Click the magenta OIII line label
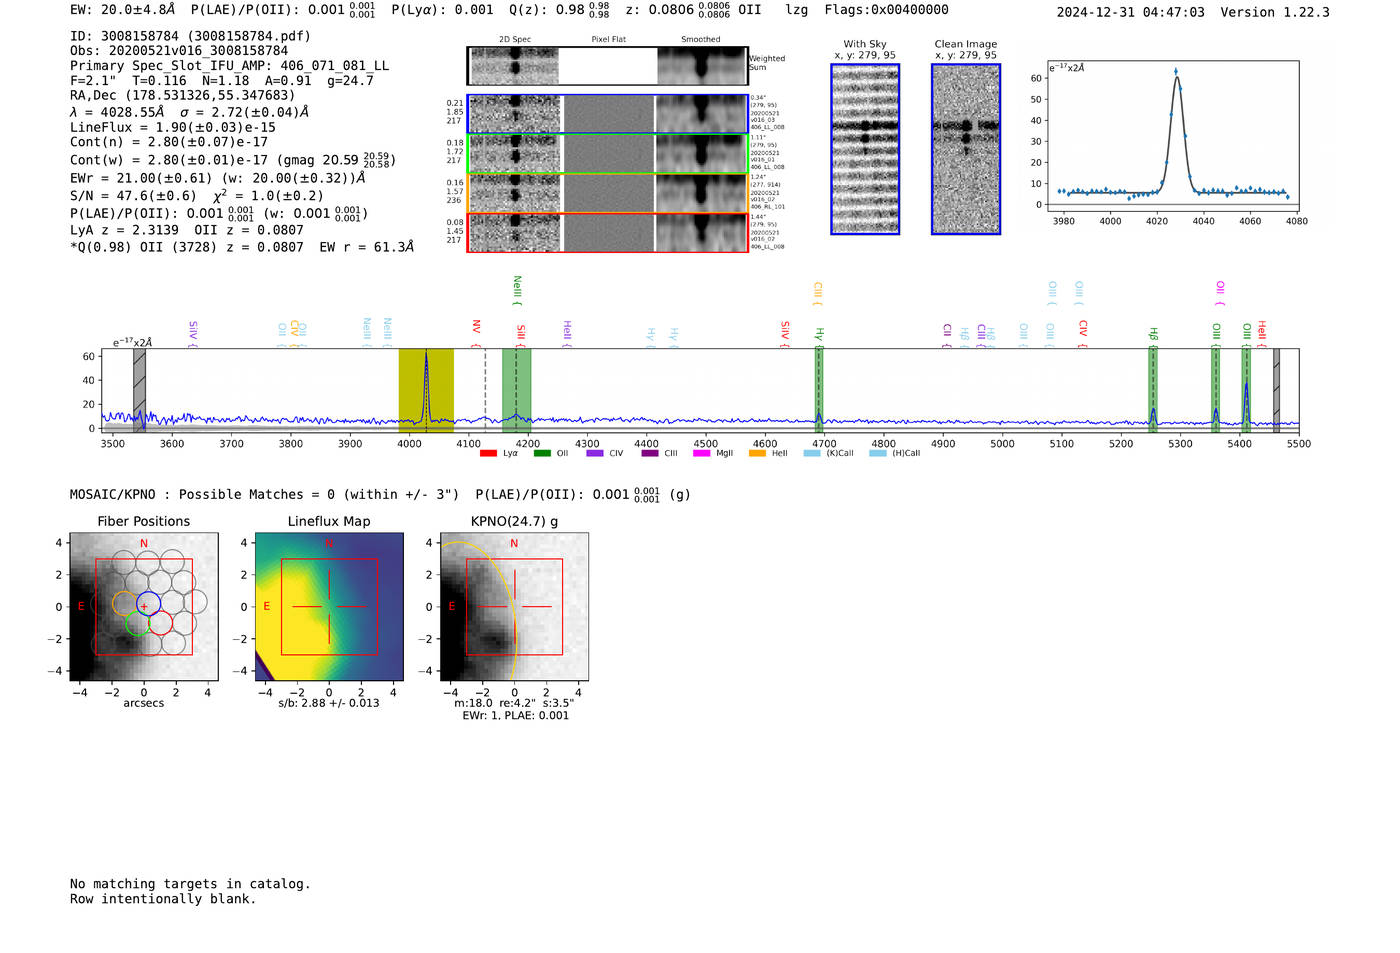The image size is (1400, 953). 1220,293
